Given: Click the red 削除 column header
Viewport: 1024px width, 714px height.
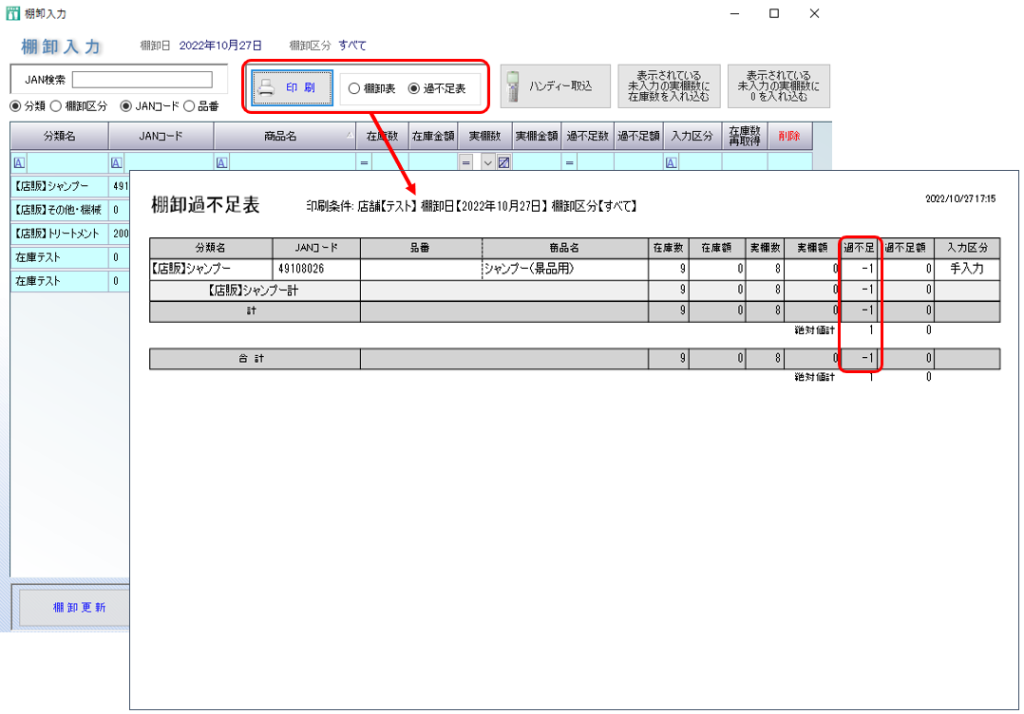Looking at the screenshot, I should (790, 136).
